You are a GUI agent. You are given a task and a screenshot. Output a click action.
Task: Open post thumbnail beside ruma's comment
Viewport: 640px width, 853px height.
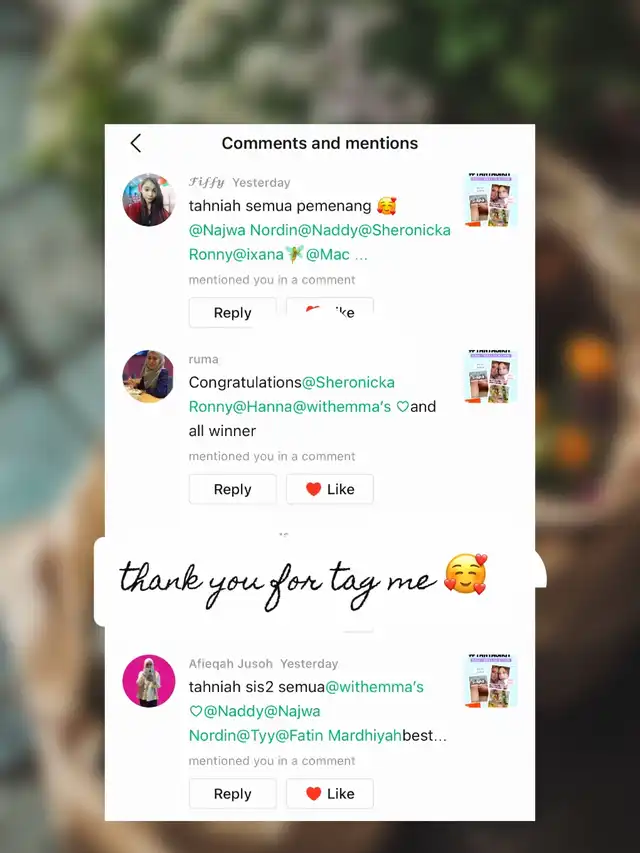pyautogui.click(x=490, y=376)
